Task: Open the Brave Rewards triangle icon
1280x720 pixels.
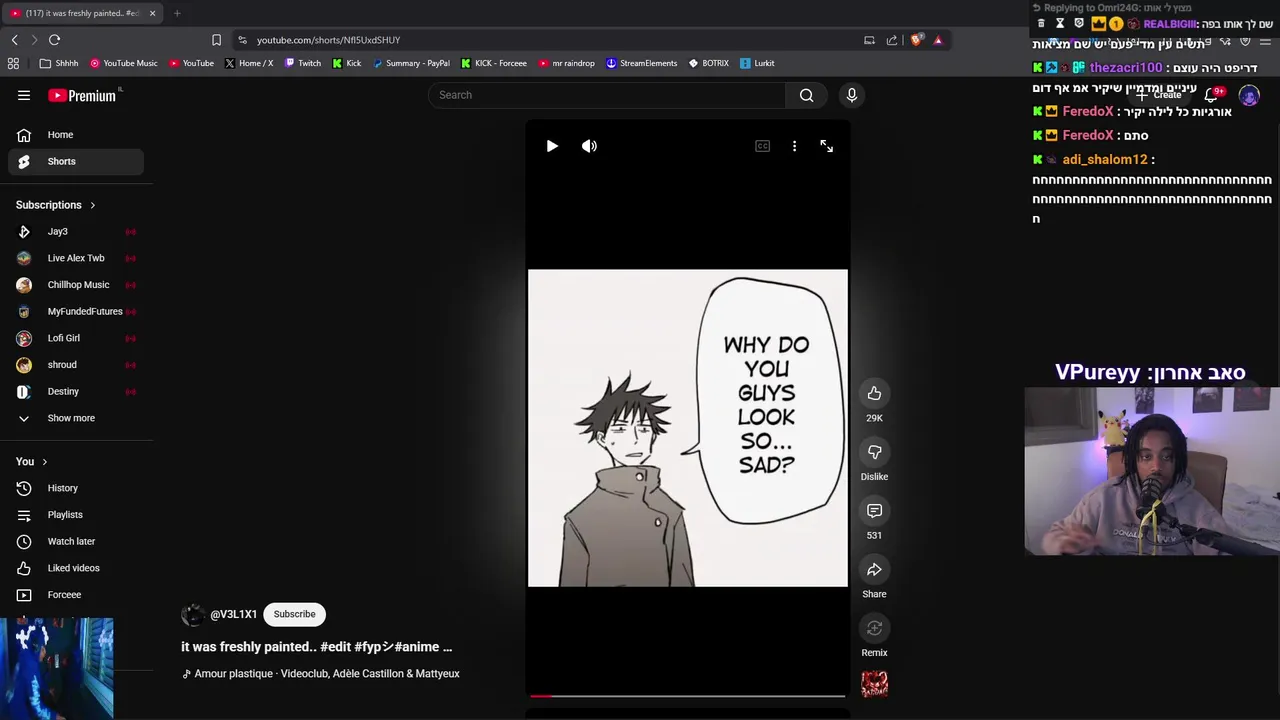Action: click(x=938, y=40)
